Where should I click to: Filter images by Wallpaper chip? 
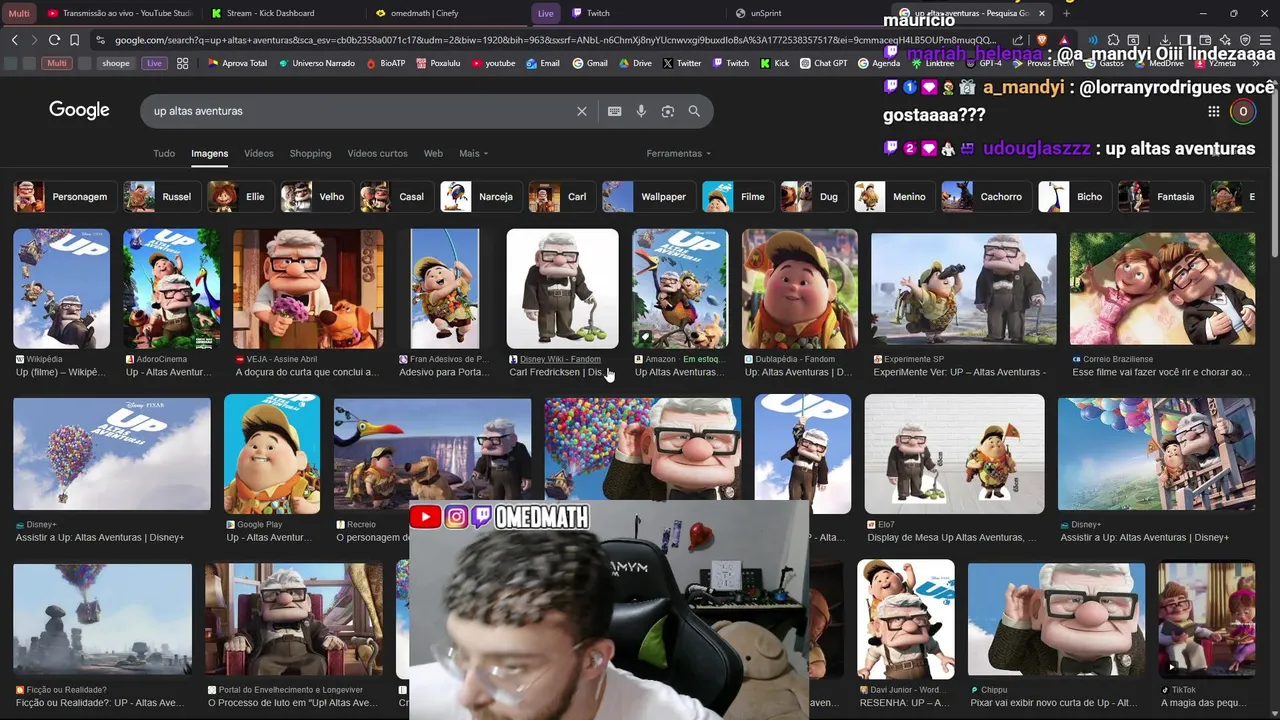click(648, 197)
